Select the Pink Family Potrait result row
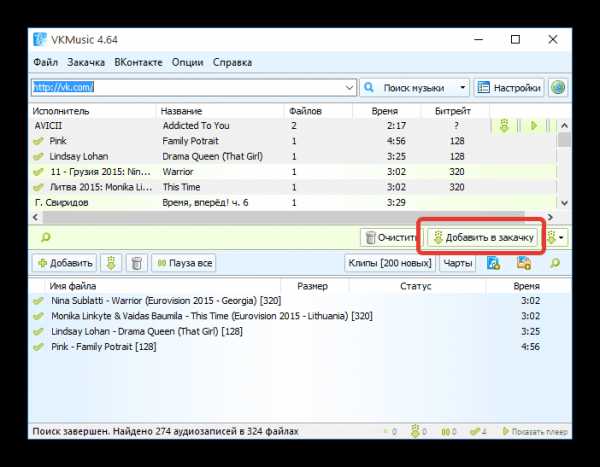600x467 pixels. click(x=293, y=141)
